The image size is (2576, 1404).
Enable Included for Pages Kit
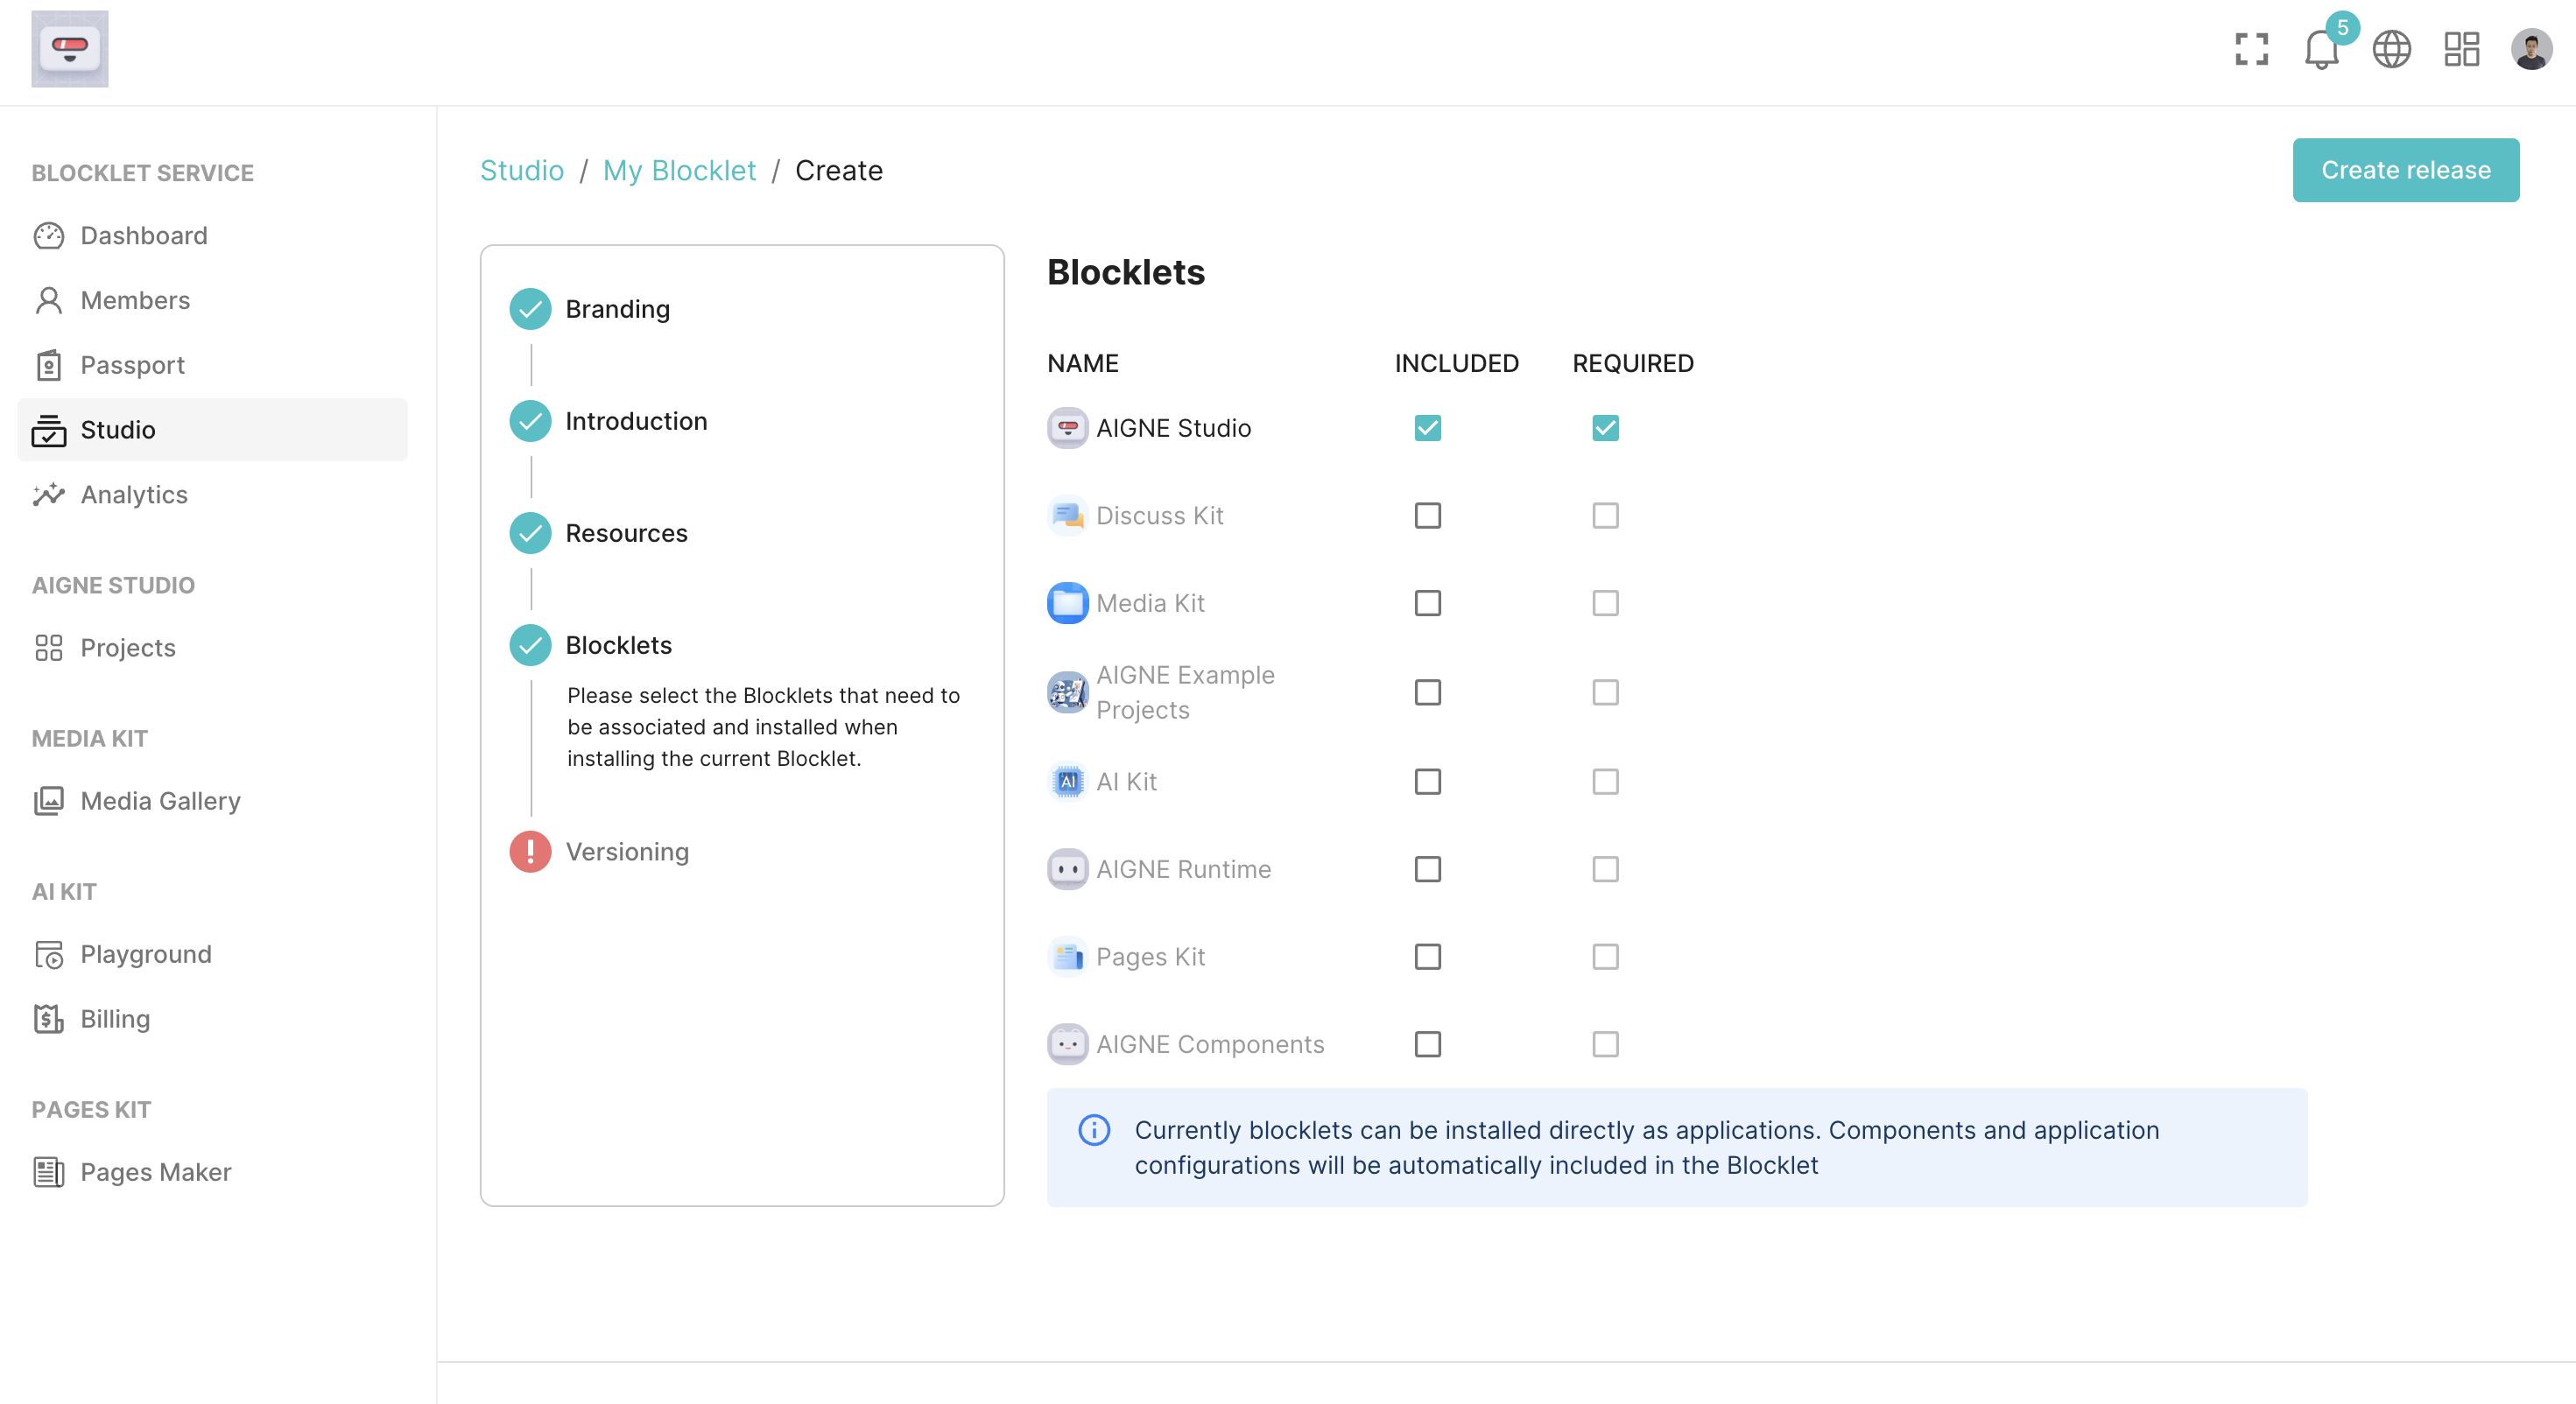pyautogui.click(x=1427, y=957)
